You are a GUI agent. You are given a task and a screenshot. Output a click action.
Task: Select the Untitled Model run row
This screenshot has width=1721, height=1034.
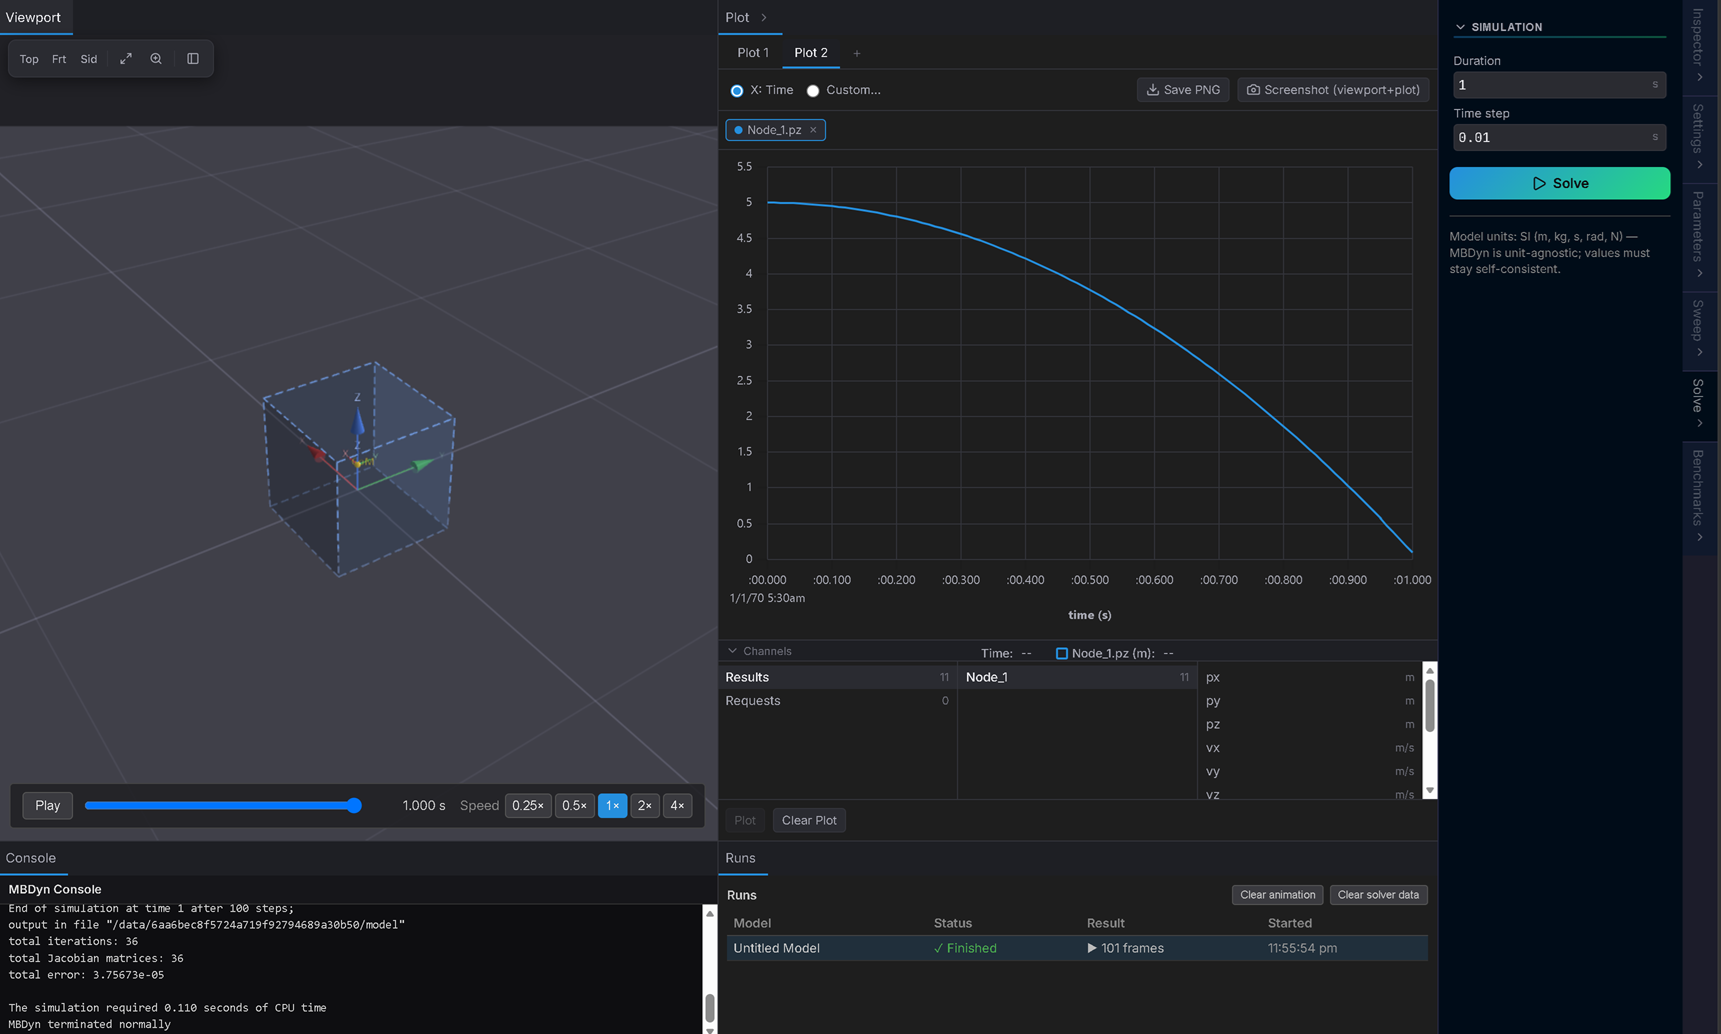[x=1077, y=948]
